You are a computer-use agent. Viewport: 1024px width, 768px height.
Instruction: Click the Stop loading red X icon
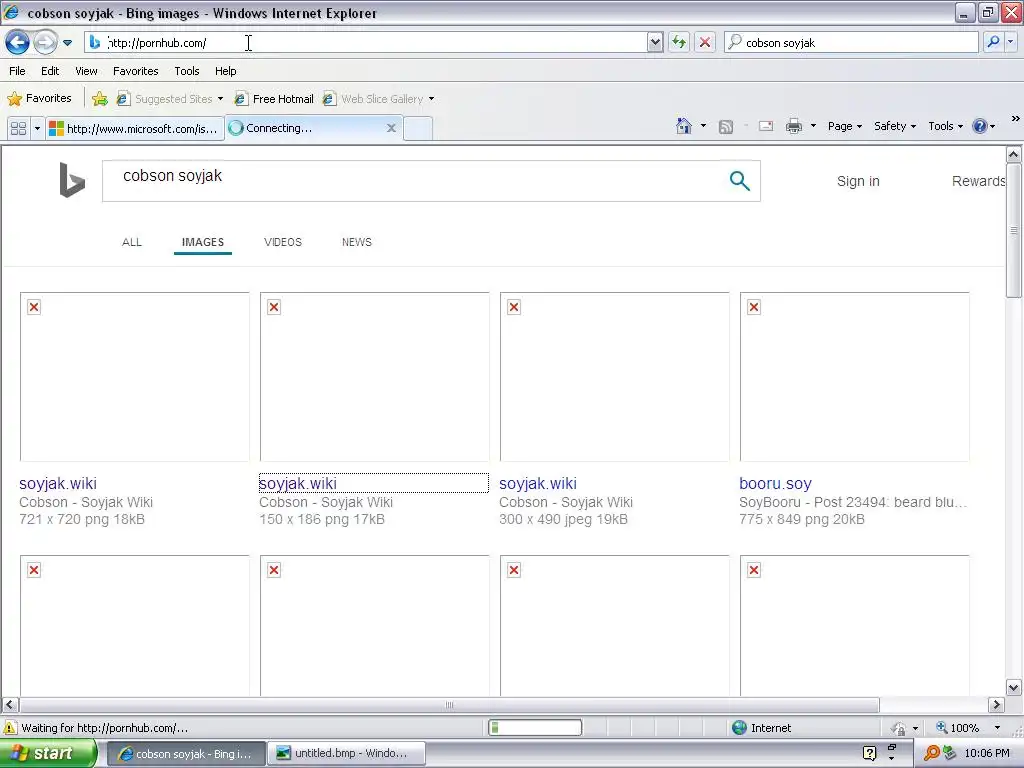[x=705, y=42]
